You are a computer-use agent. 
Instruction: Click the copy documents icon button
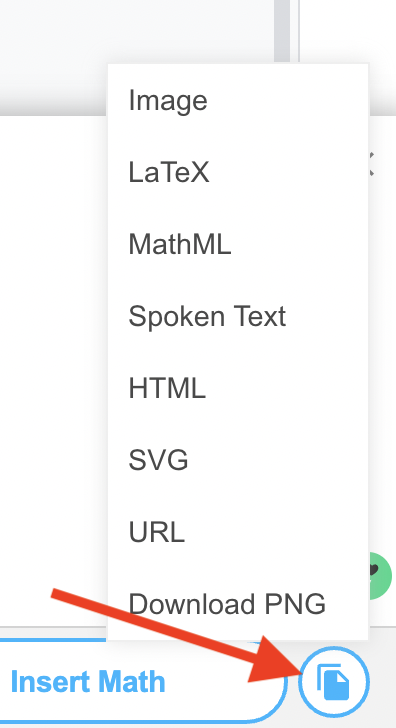point(333,682)
